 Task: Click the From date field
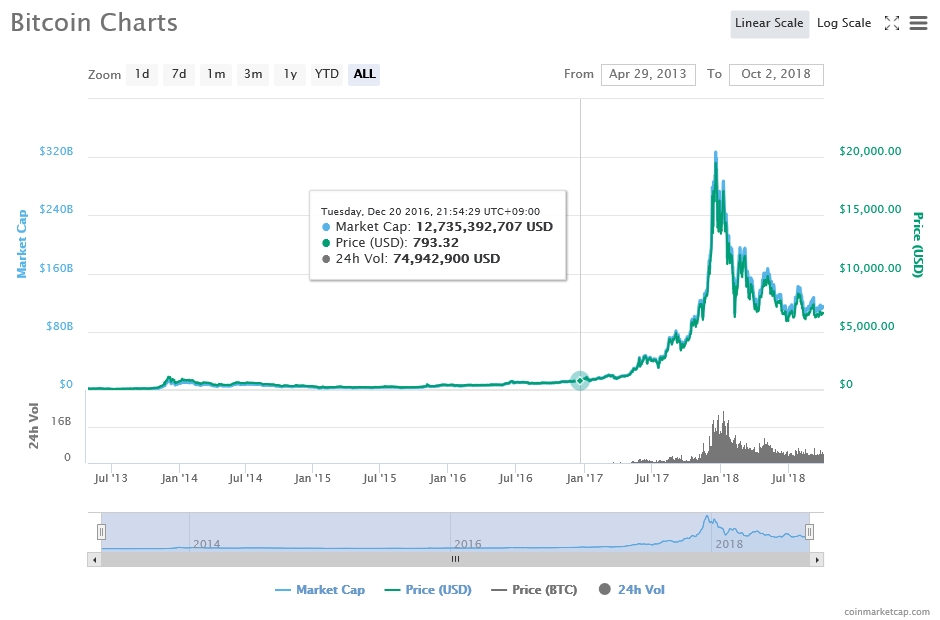pyautogui.click(x=648, y=74)
